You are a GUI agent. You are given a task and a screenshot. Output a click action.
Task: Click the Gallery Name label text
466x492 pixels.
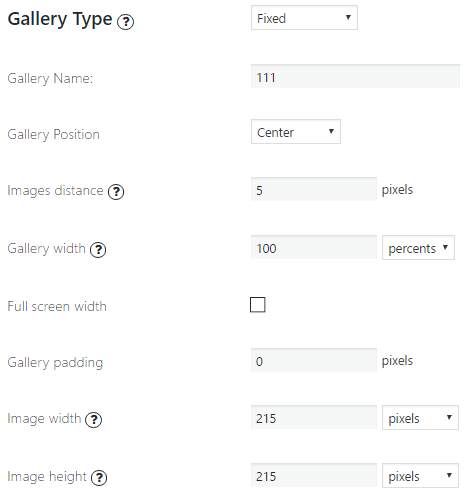50,79
